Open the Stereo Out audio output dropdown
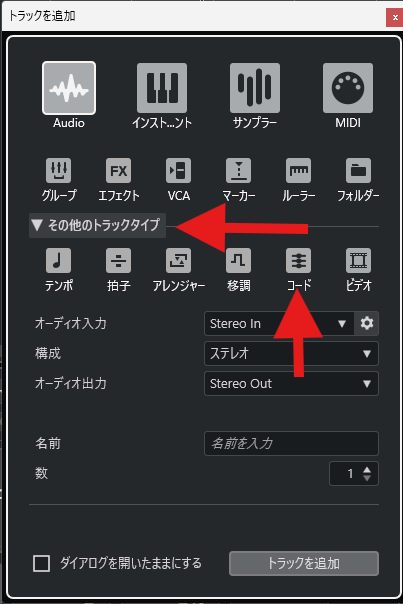403x604 pixels. pyautogui.click(x=291, y=384)
